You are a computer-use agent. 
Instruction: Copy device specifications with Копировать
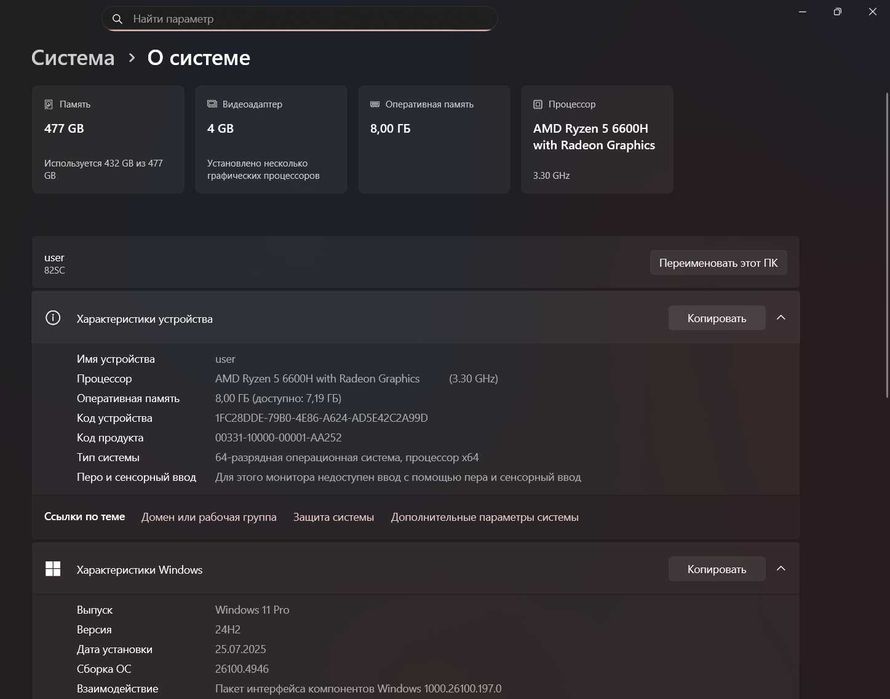(717, 318)
